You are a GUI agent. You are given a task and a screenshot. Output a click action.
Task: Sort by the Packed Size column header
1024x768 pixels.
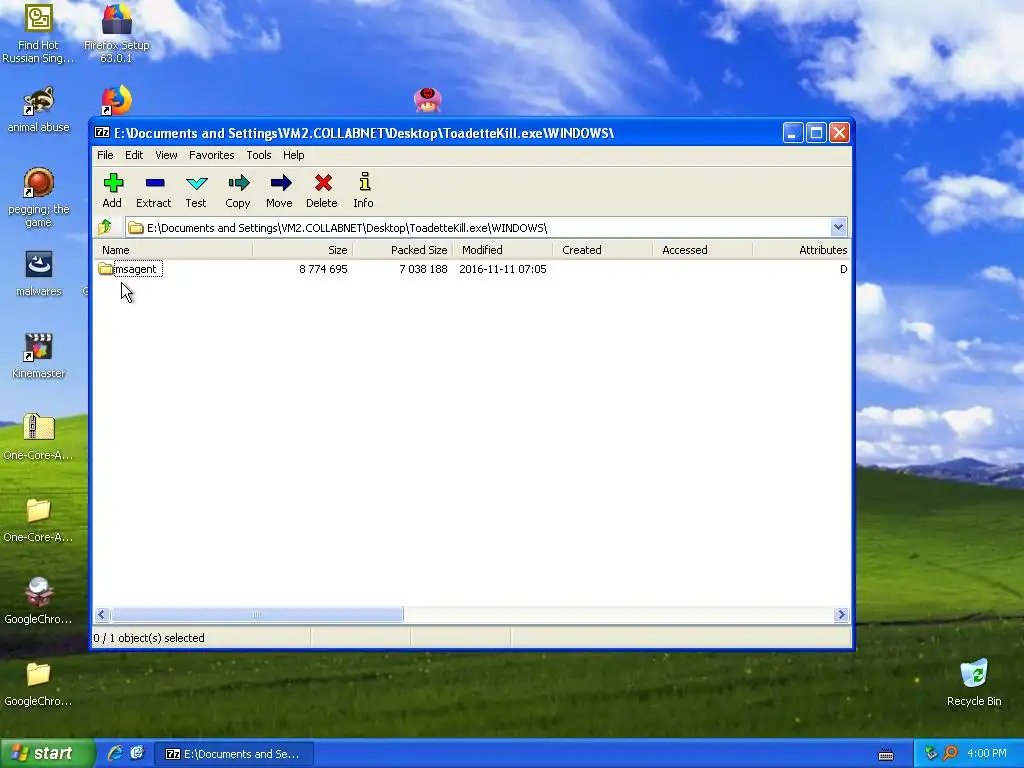[402, 250]
